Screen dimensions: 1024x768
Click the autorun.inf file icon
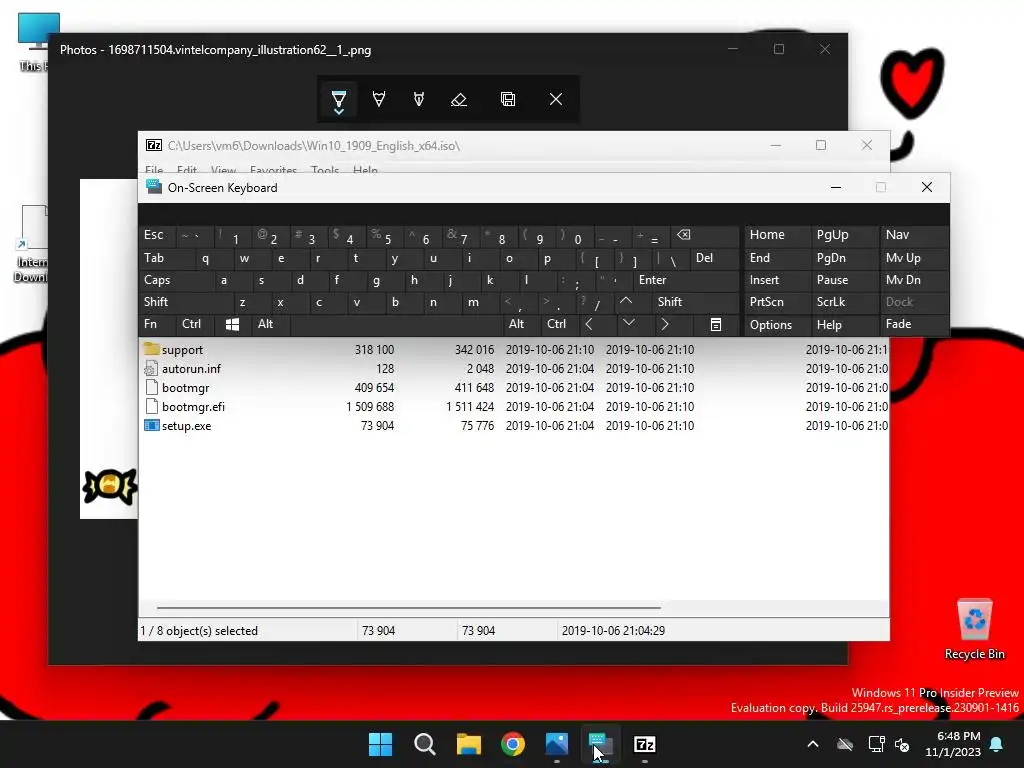click(152, 368)
